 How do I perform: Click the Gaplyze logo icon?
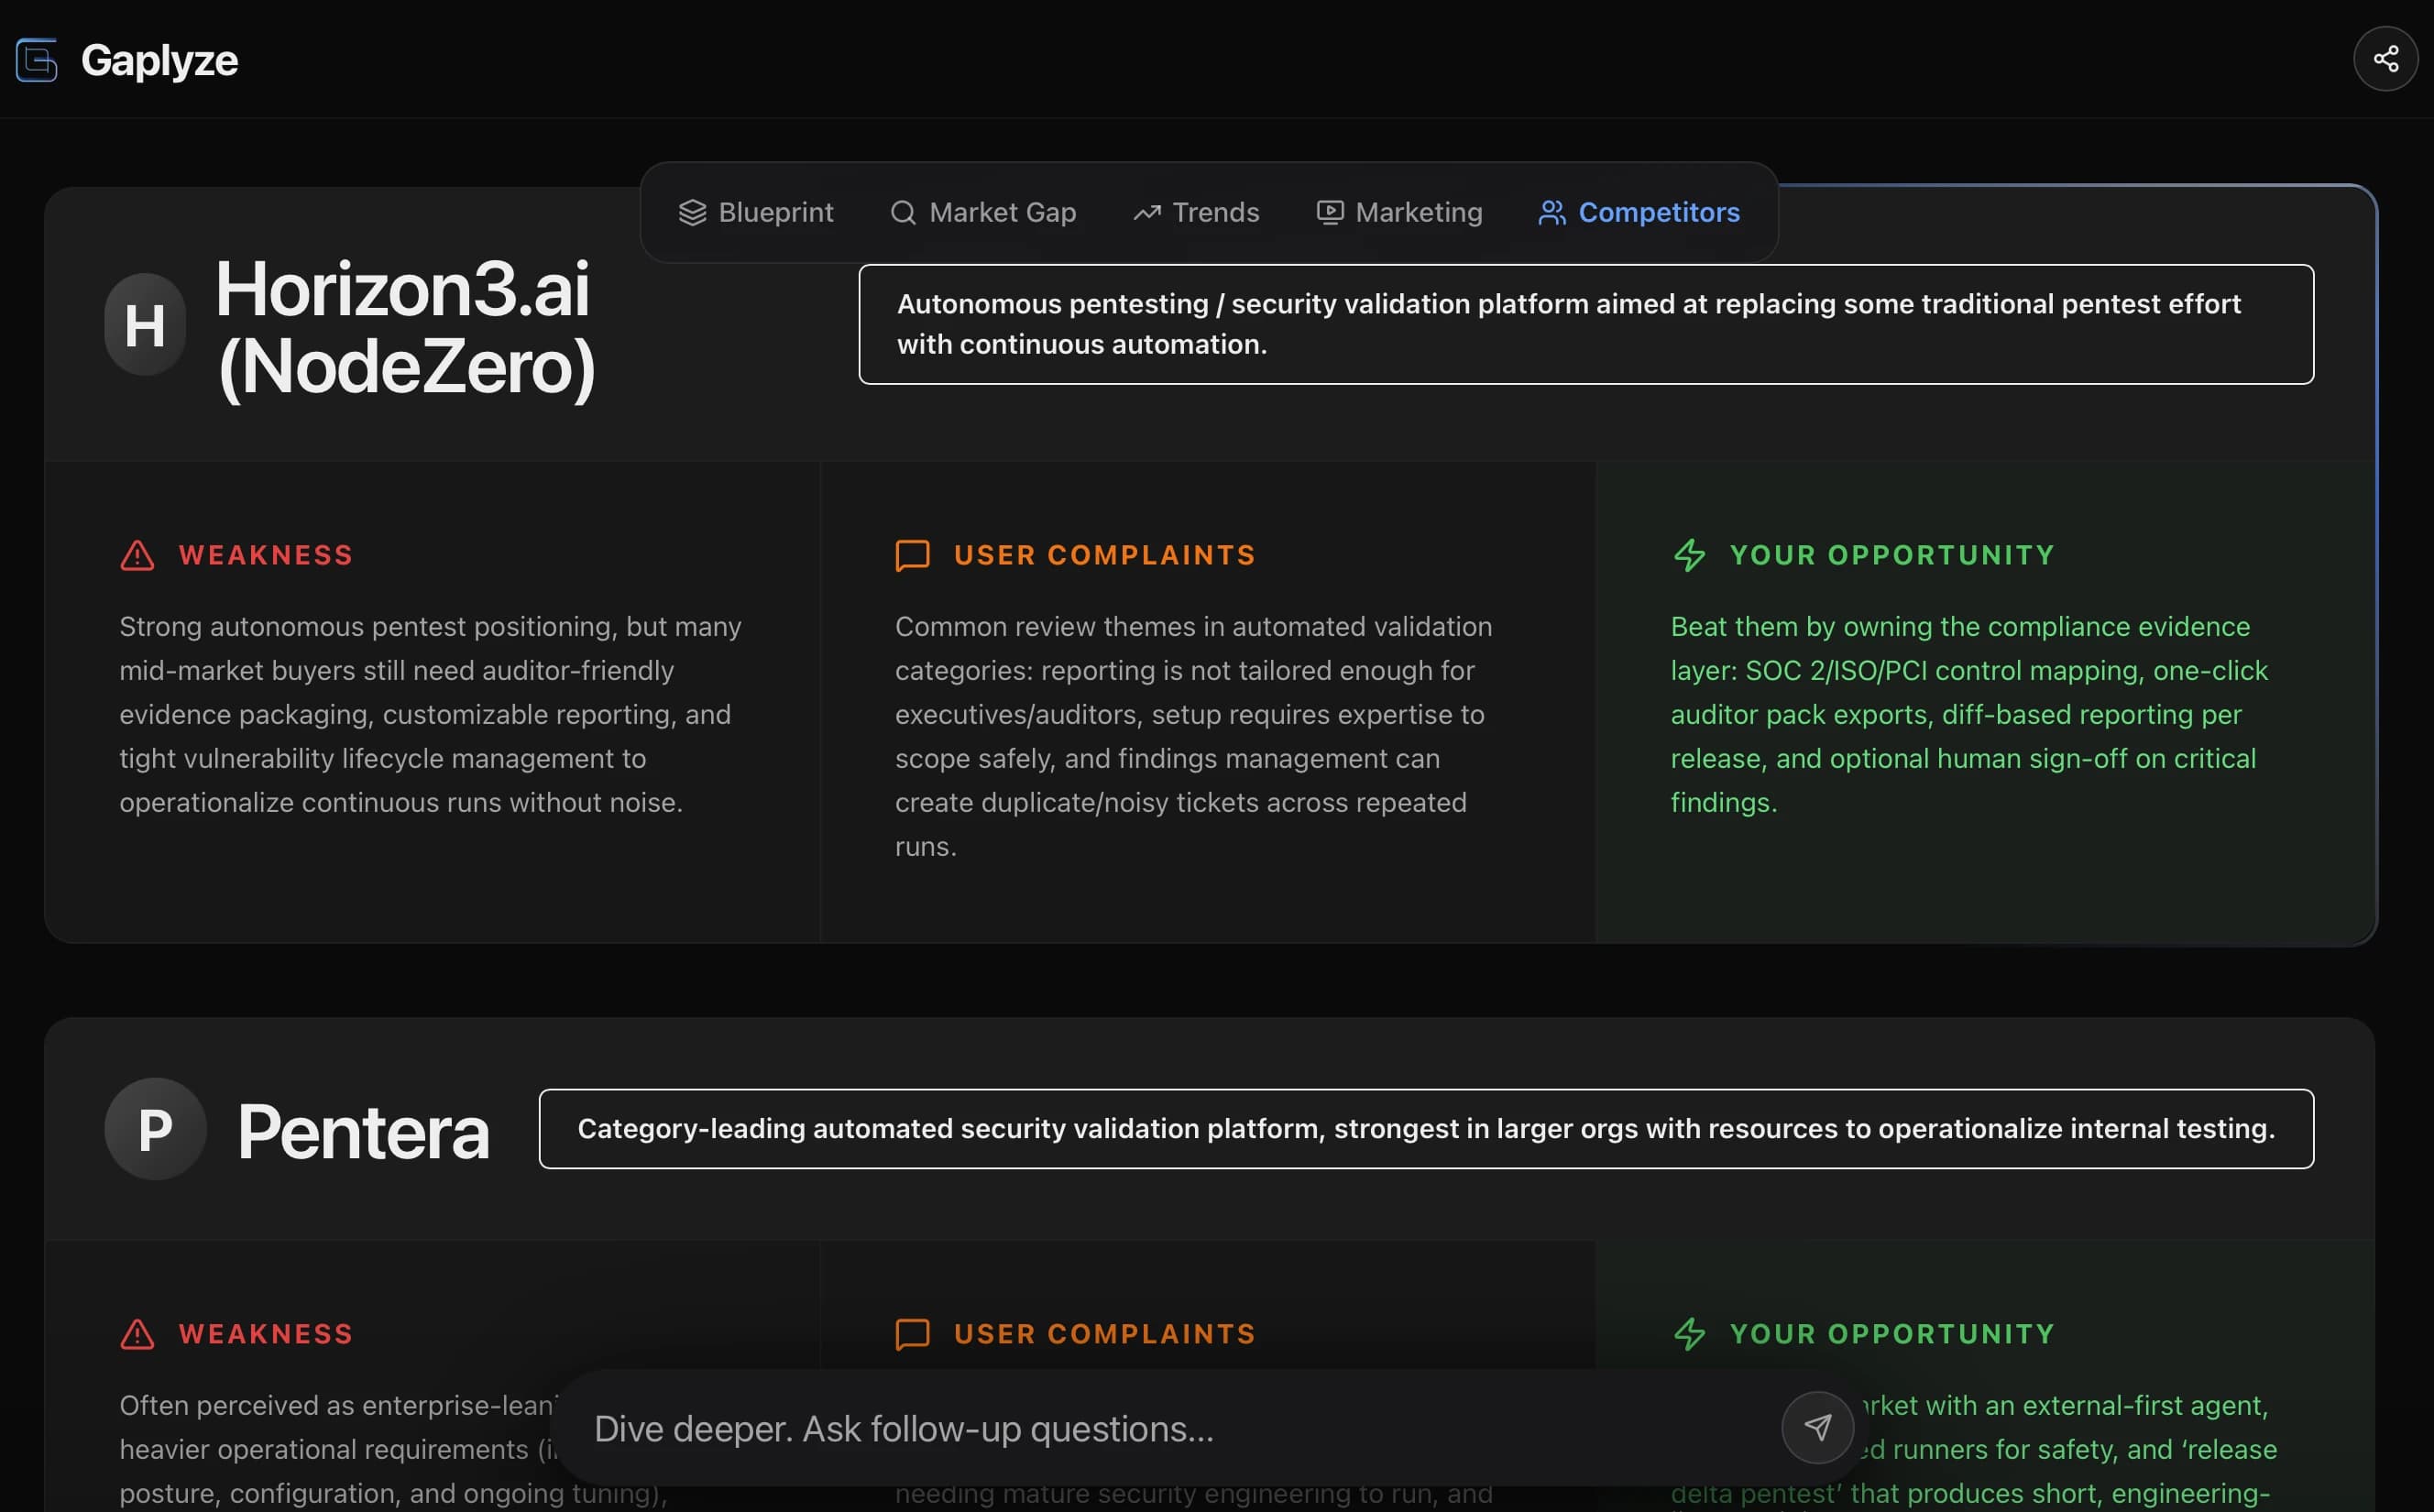38,60
